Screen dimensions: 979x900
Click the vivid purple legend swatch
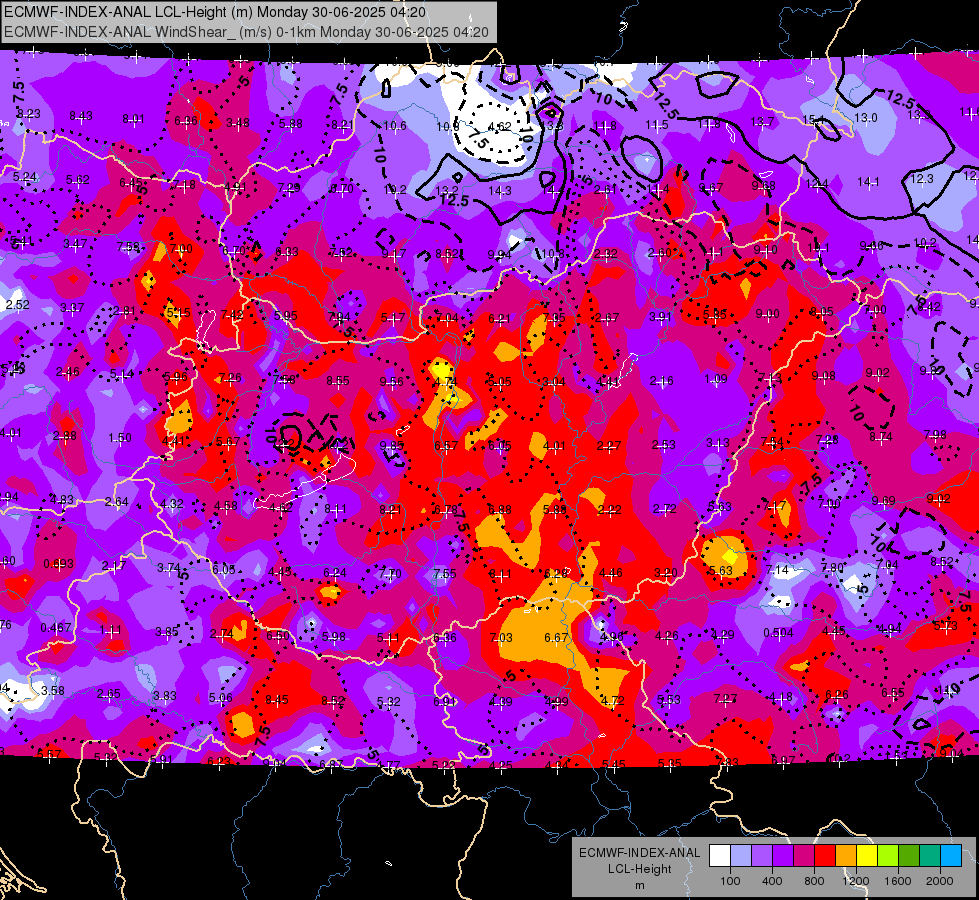tap(782, 856)
